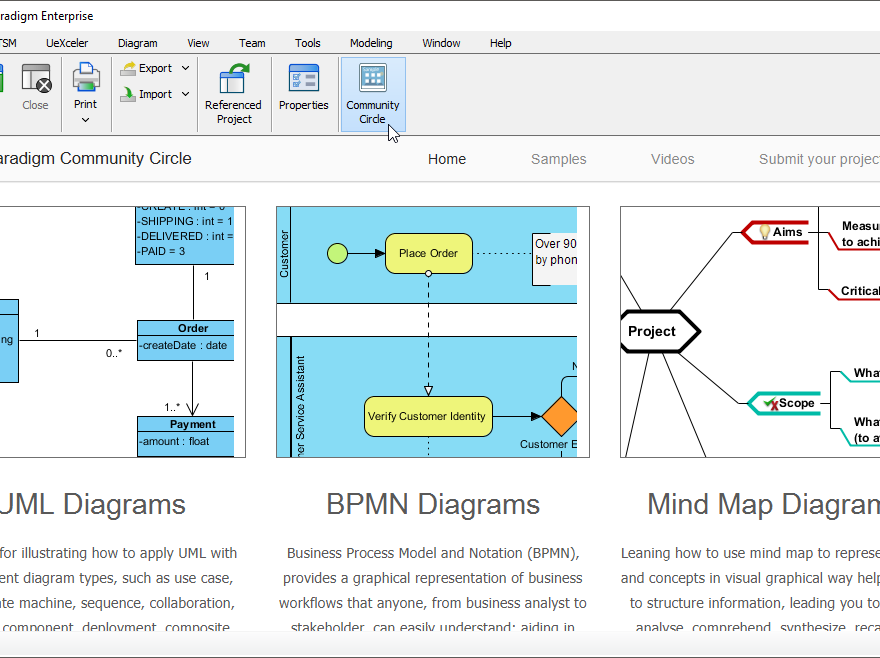
Task: Open the UeXceler menu
Action: point(67,43)
